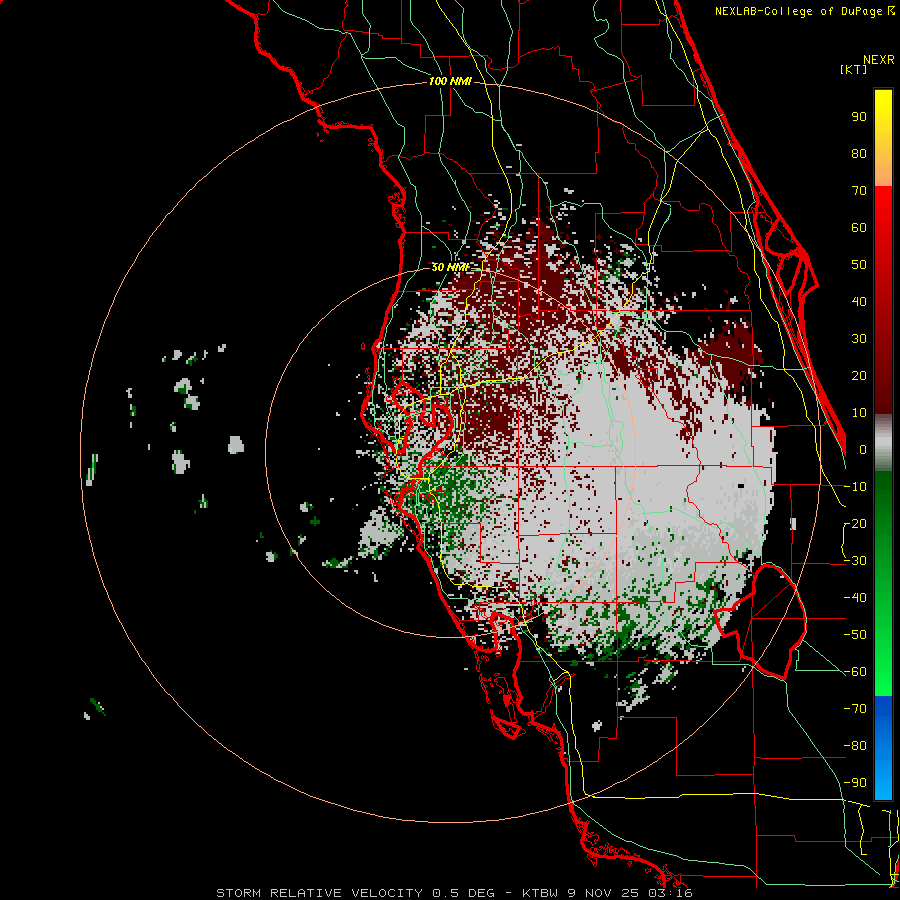Click the Storm Relative Velocity caption at the bottom

click(454, 893)
